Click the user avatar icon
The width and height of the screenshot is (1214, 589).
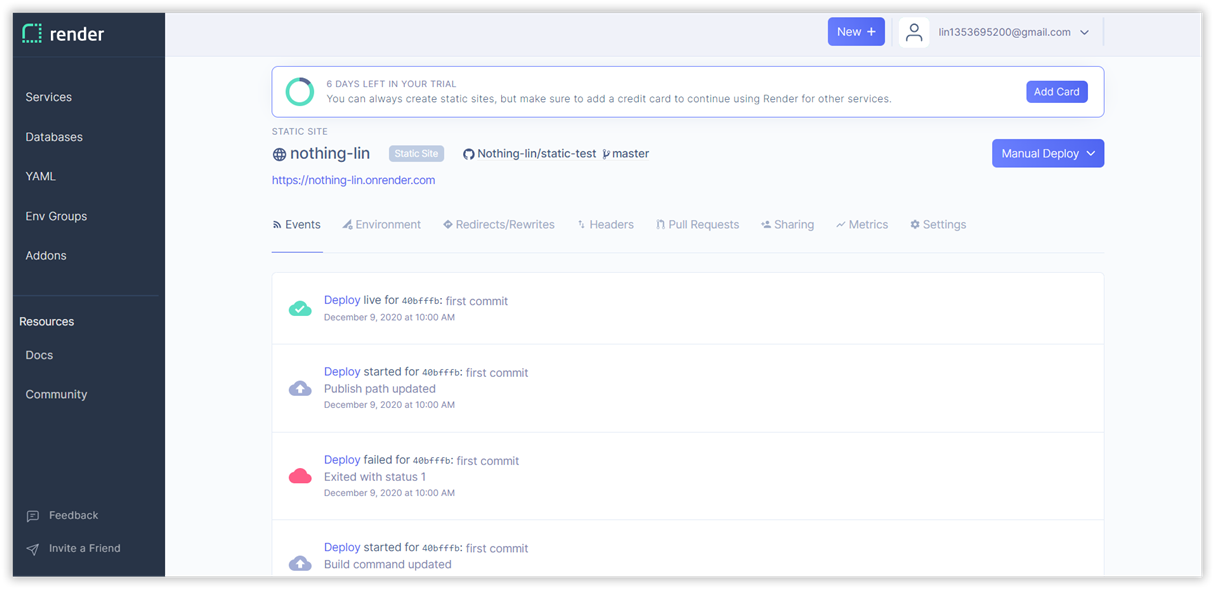(x=914, y=32)
